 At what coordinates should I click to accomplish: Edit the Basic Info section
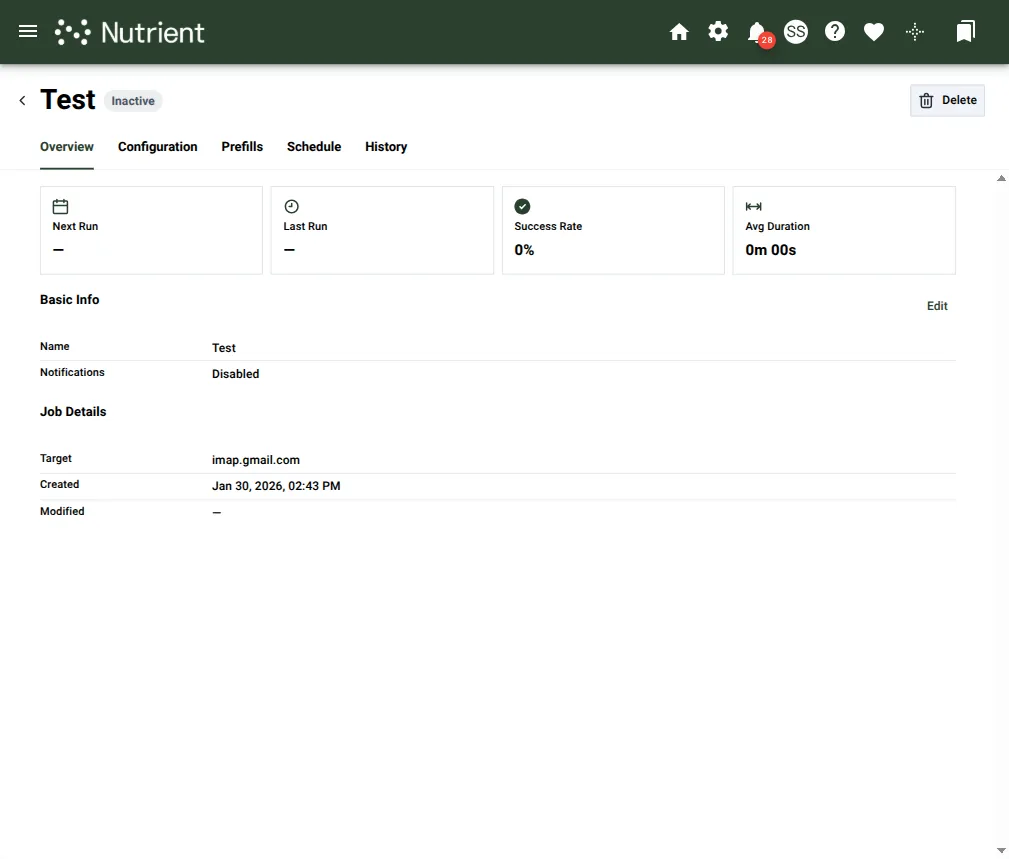point(937,306)
